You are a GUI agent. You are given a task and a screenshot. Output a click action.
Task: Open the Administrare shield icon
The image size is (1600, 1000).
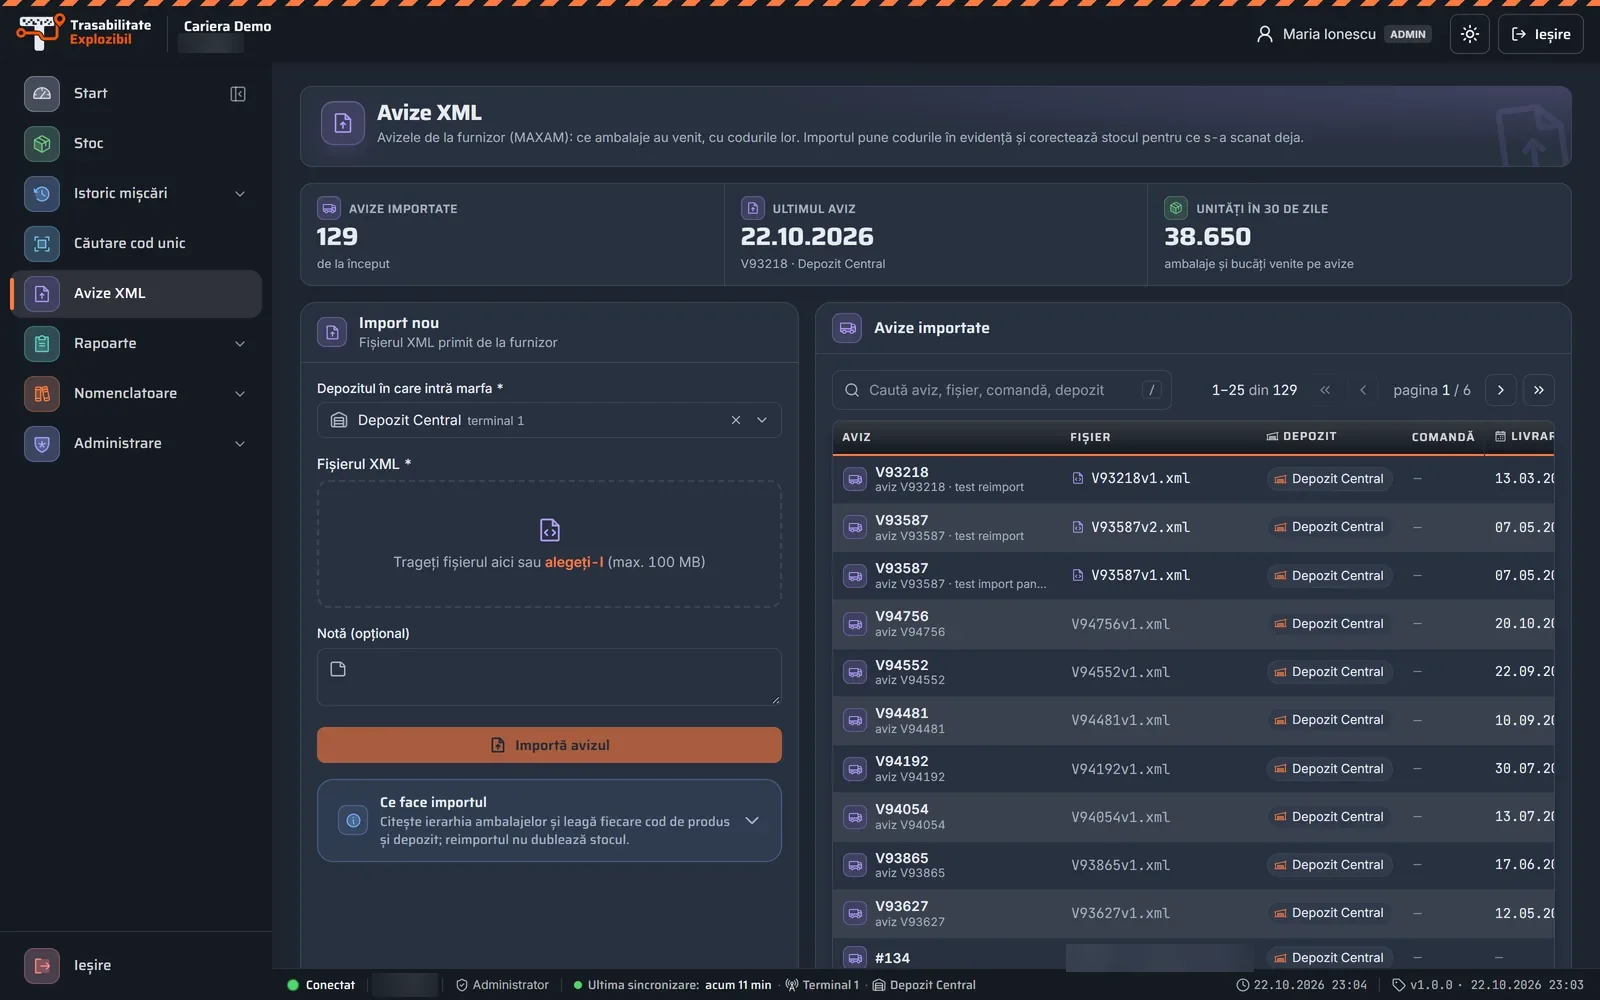(42, 443)
